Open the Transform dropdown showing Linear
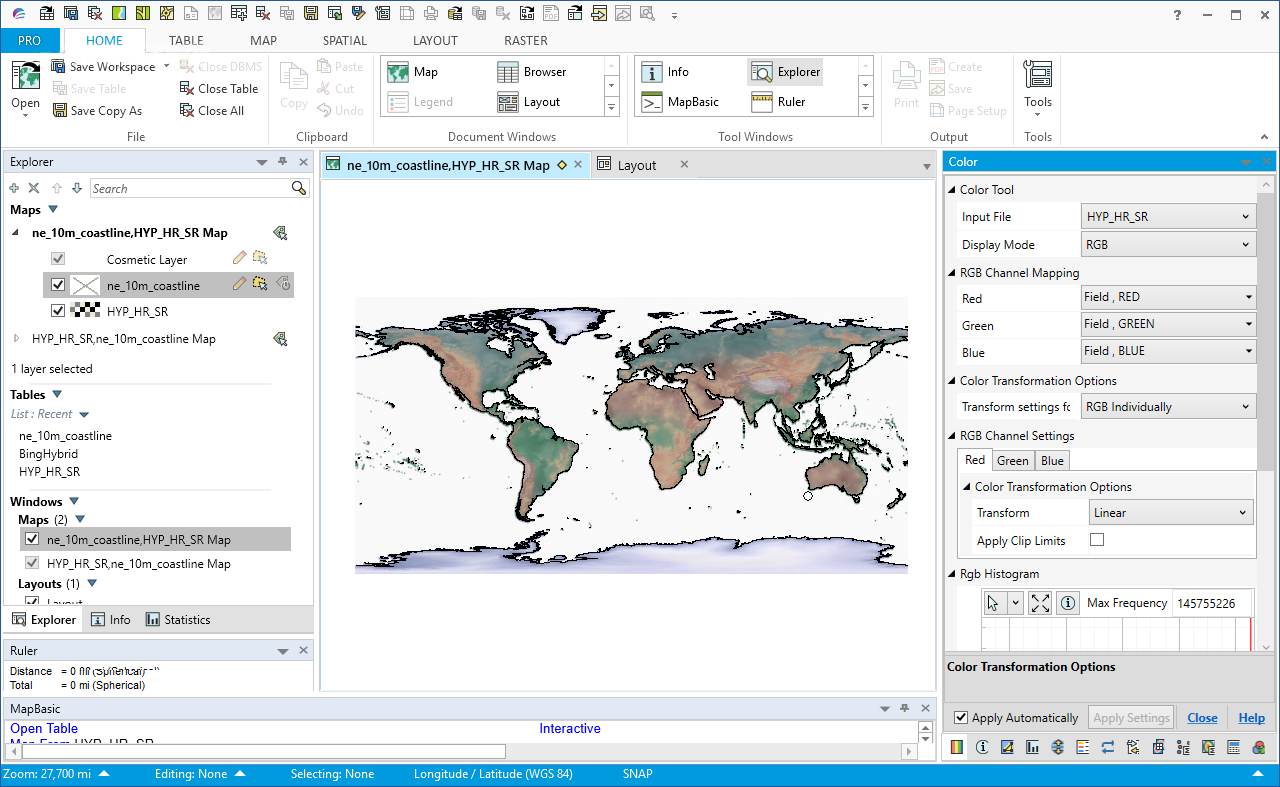This screenshot has height=787, width=1280. (1170, 511)
